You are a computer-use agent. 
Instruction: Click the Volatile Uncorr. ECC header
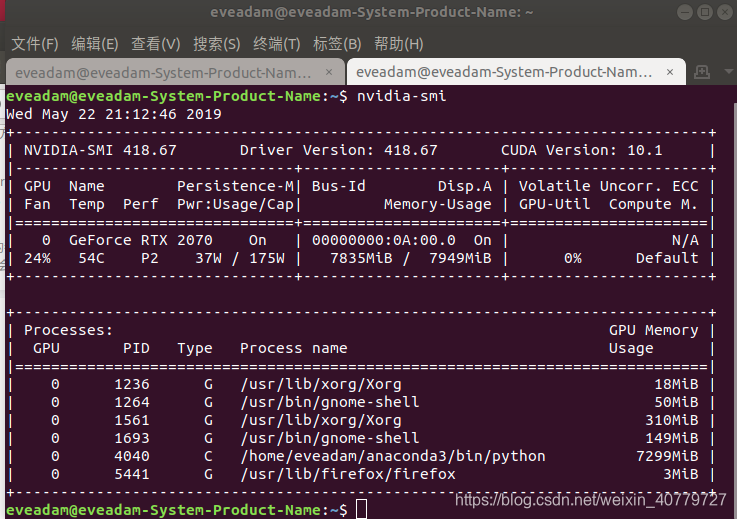609,187
